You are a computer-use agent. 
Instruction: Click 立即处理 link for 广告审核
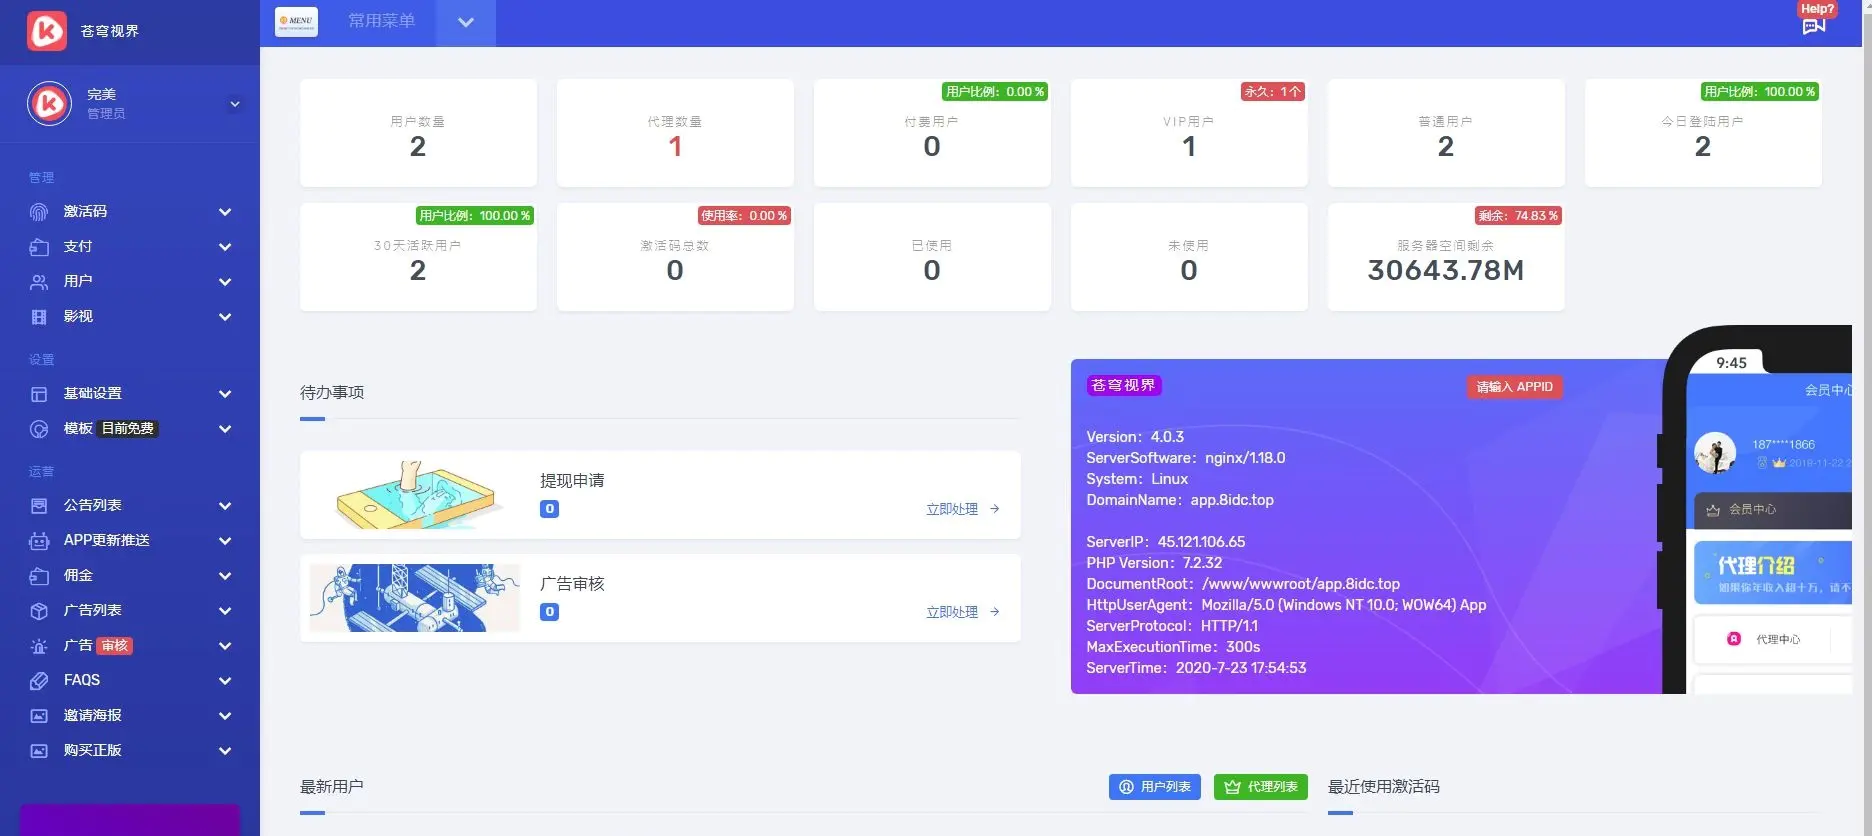pyautogui.click(x=952, y=612)
